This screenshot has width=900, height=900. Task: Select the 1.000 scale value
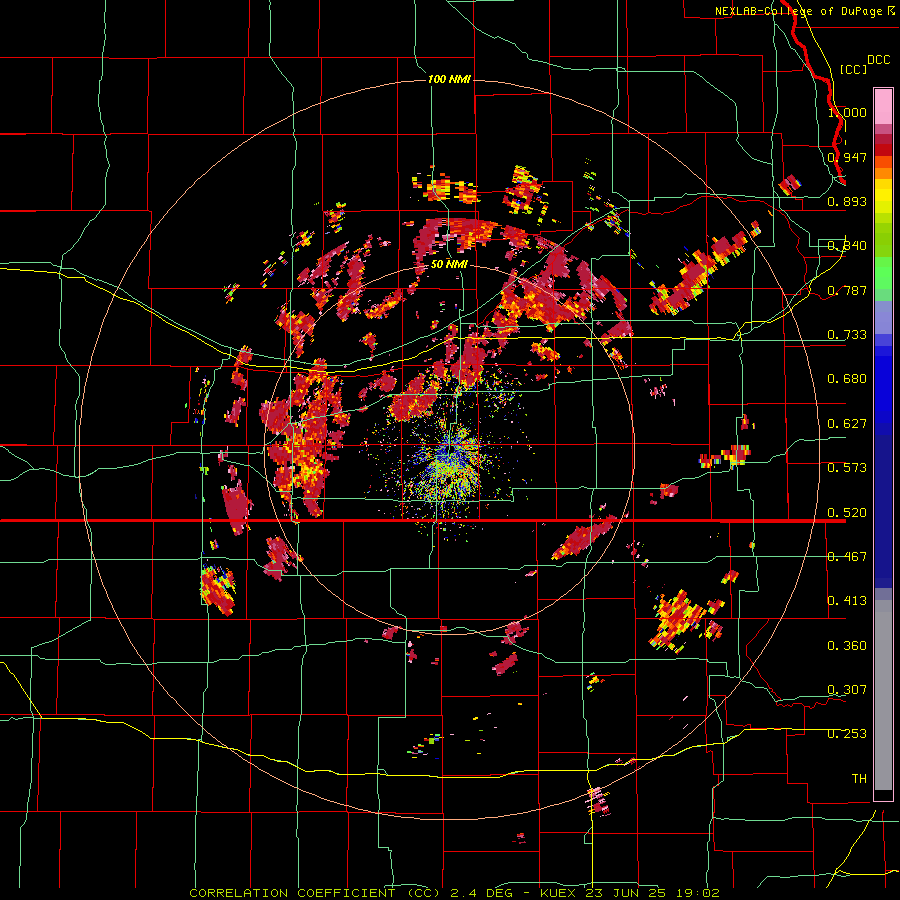tap(847, 112)
